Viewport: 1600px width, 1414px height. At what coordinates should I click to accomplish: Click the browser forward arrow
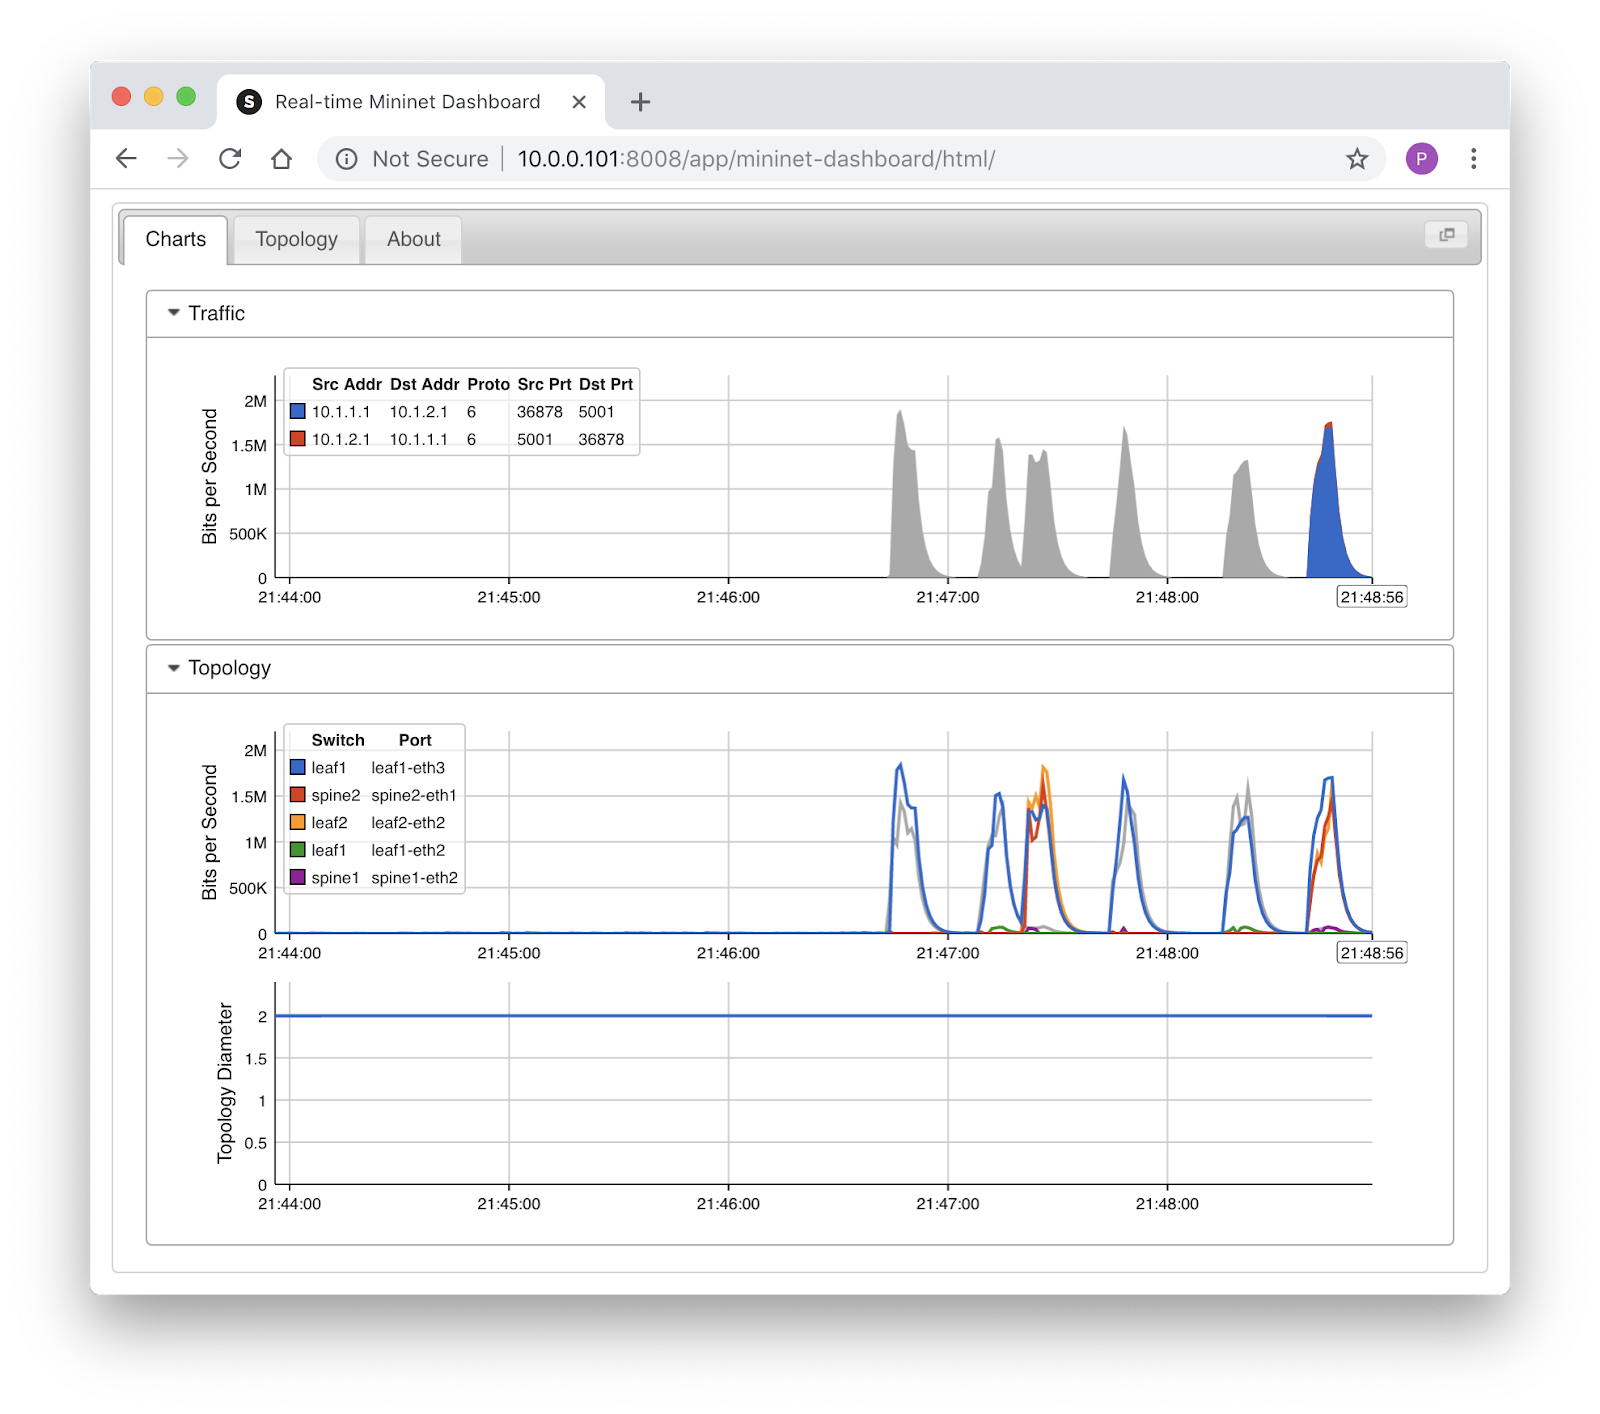click(178, 158)
